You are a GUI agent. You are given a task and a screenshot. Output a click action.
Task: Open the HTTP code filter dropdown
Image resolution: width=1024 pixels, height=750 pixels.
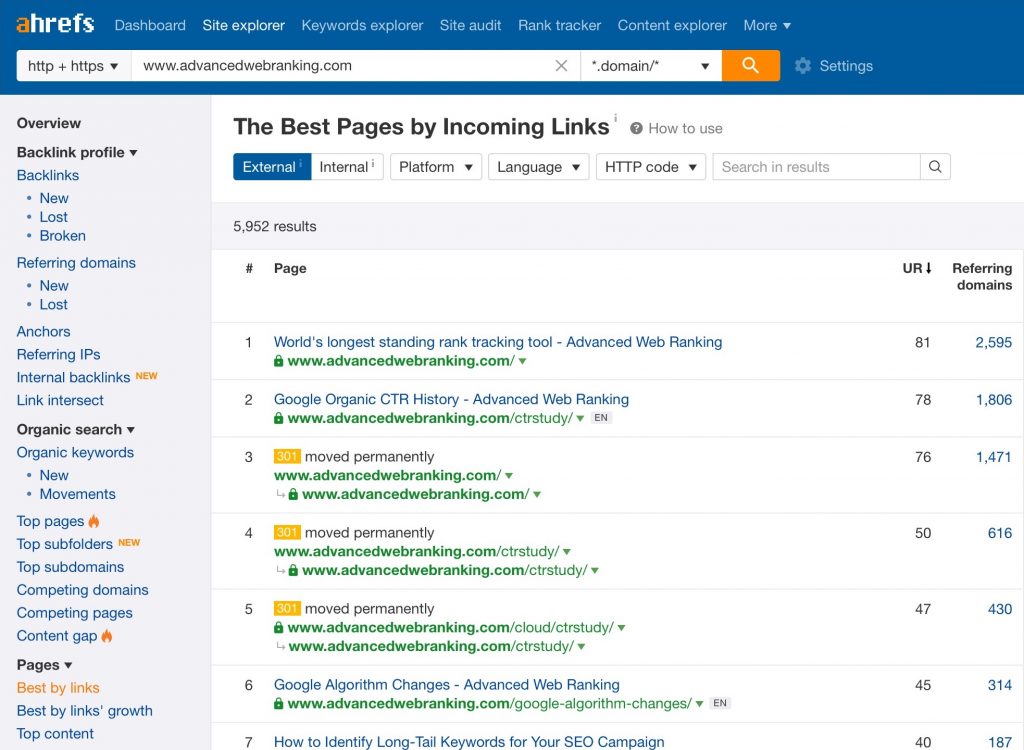(650, 167)
